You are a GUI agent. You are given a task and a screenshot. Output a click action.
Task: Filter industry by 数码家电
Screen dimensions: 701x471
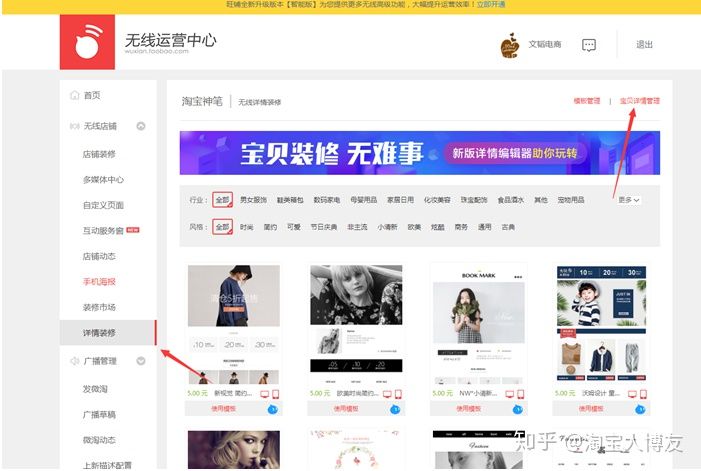tap(327, 200)
